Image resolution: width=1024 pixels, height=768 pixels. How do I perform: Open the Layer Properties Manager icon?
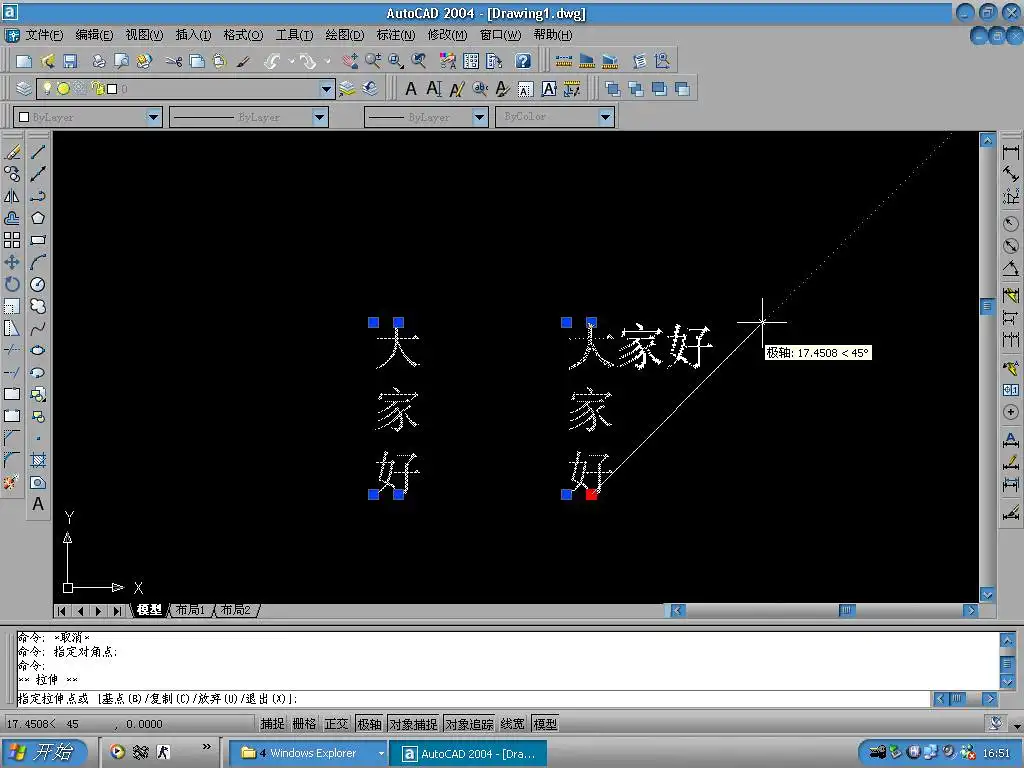pos(24,88)
